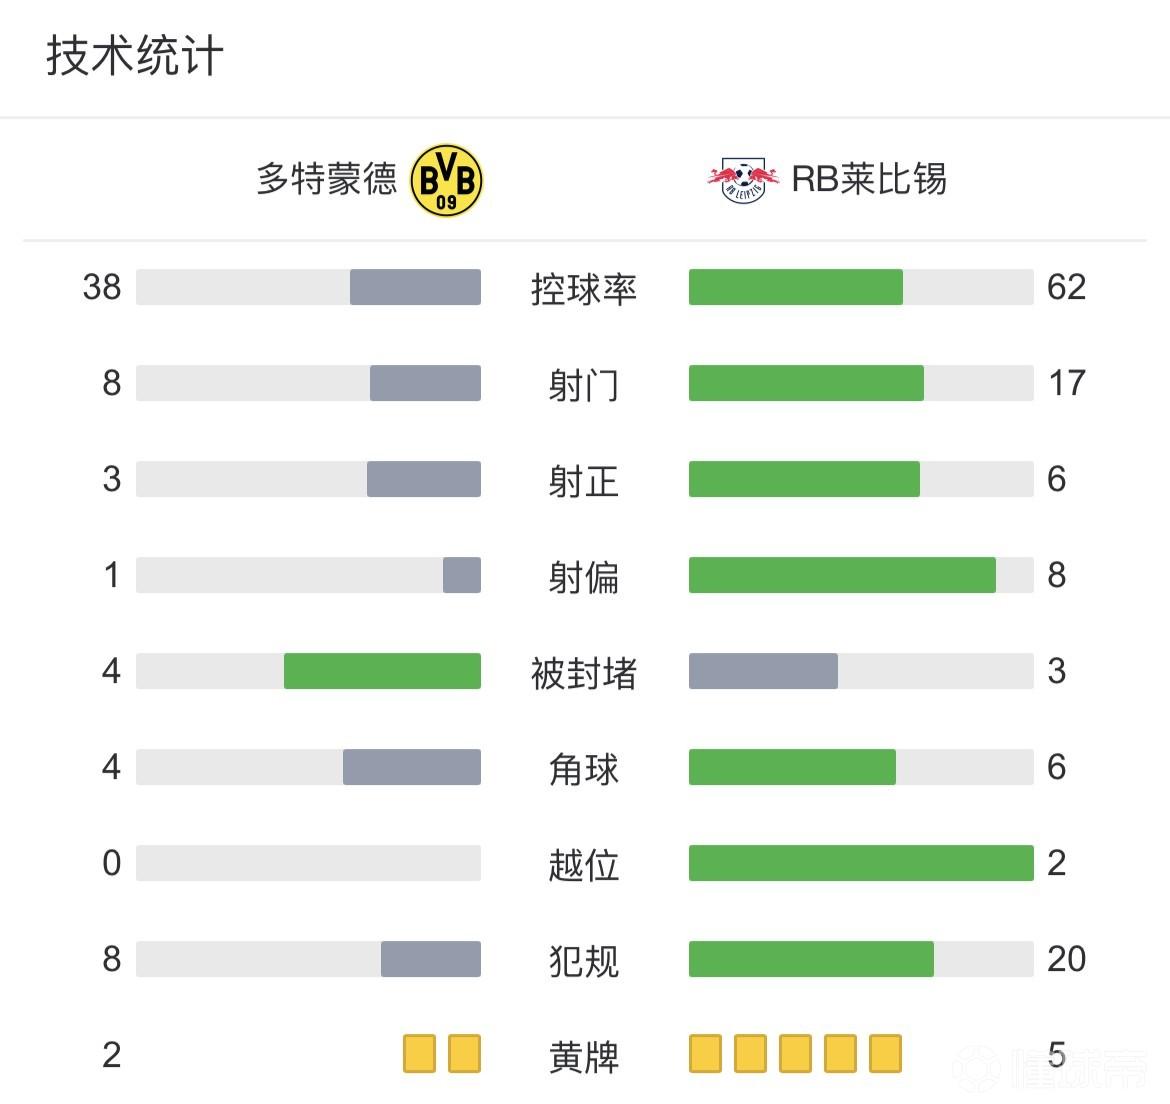Click the 黄牌 stat label
The height and width of the screenshot is (1104, 1170).
[x=584, y=1057]
